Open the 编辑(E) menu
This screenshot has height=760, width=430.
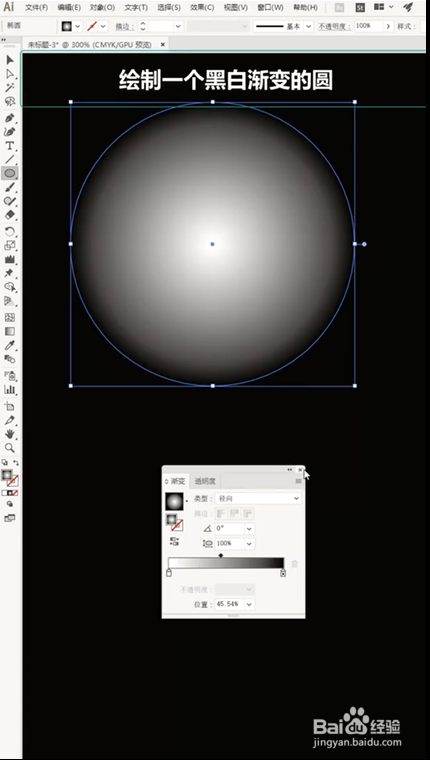[69, 7]
